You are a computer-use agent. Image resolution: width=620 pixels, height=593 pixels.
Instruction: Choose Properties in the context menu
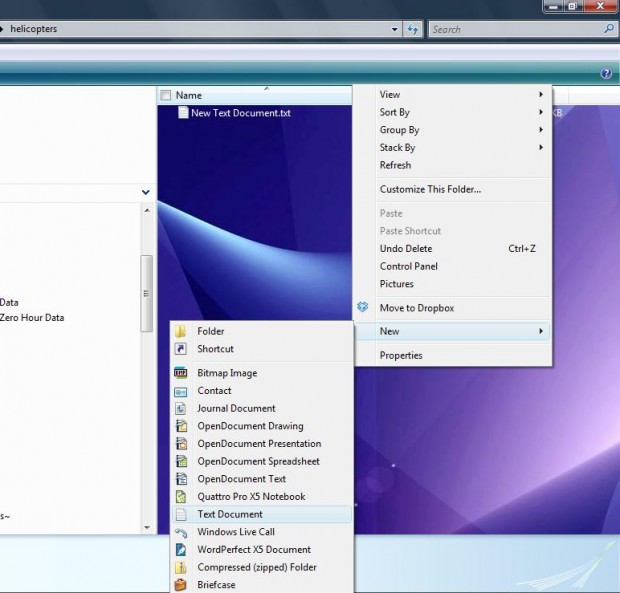[x=401, y=355]
